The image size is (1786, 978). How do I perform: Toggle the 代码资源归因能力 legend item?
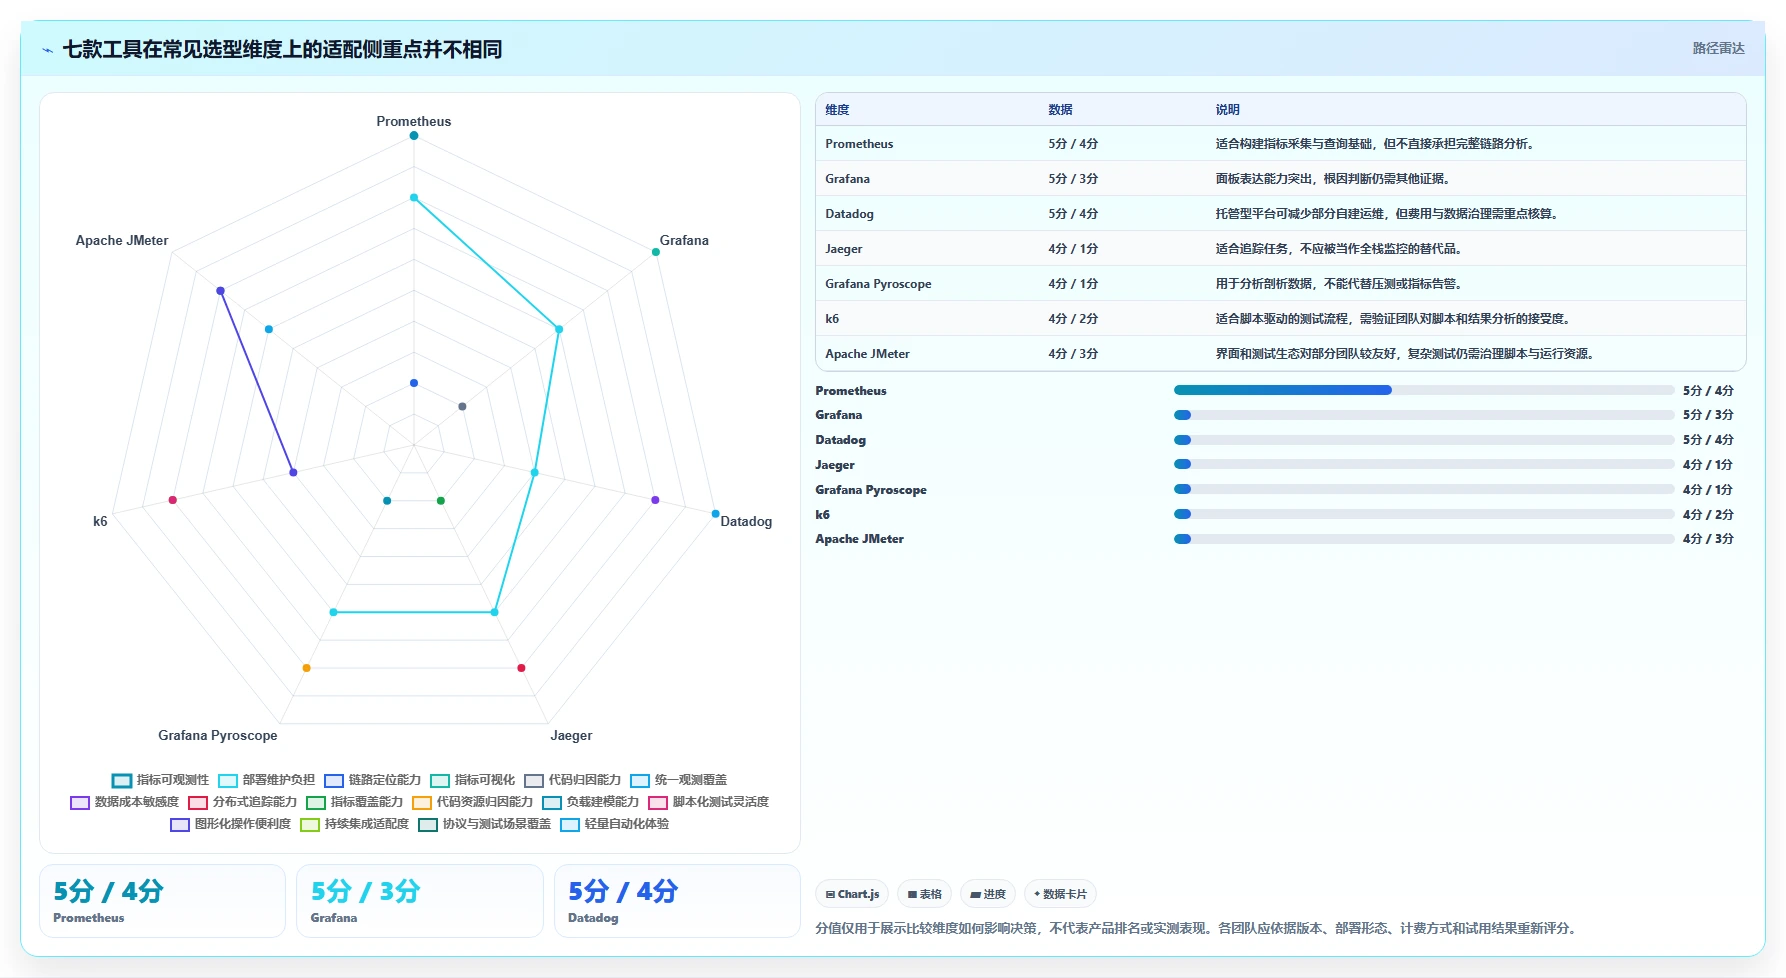pyautogui.click(x=472, y=802)
